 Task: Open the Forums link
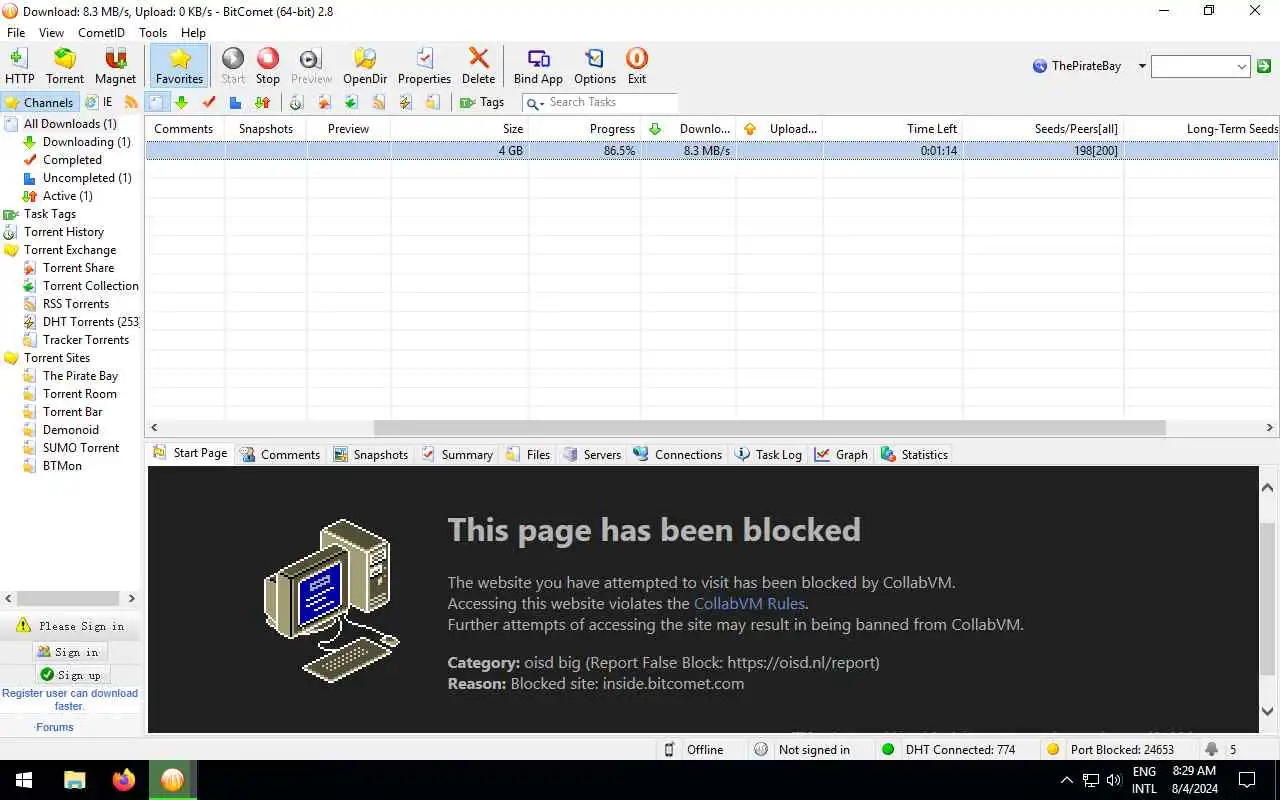[55, 727]
